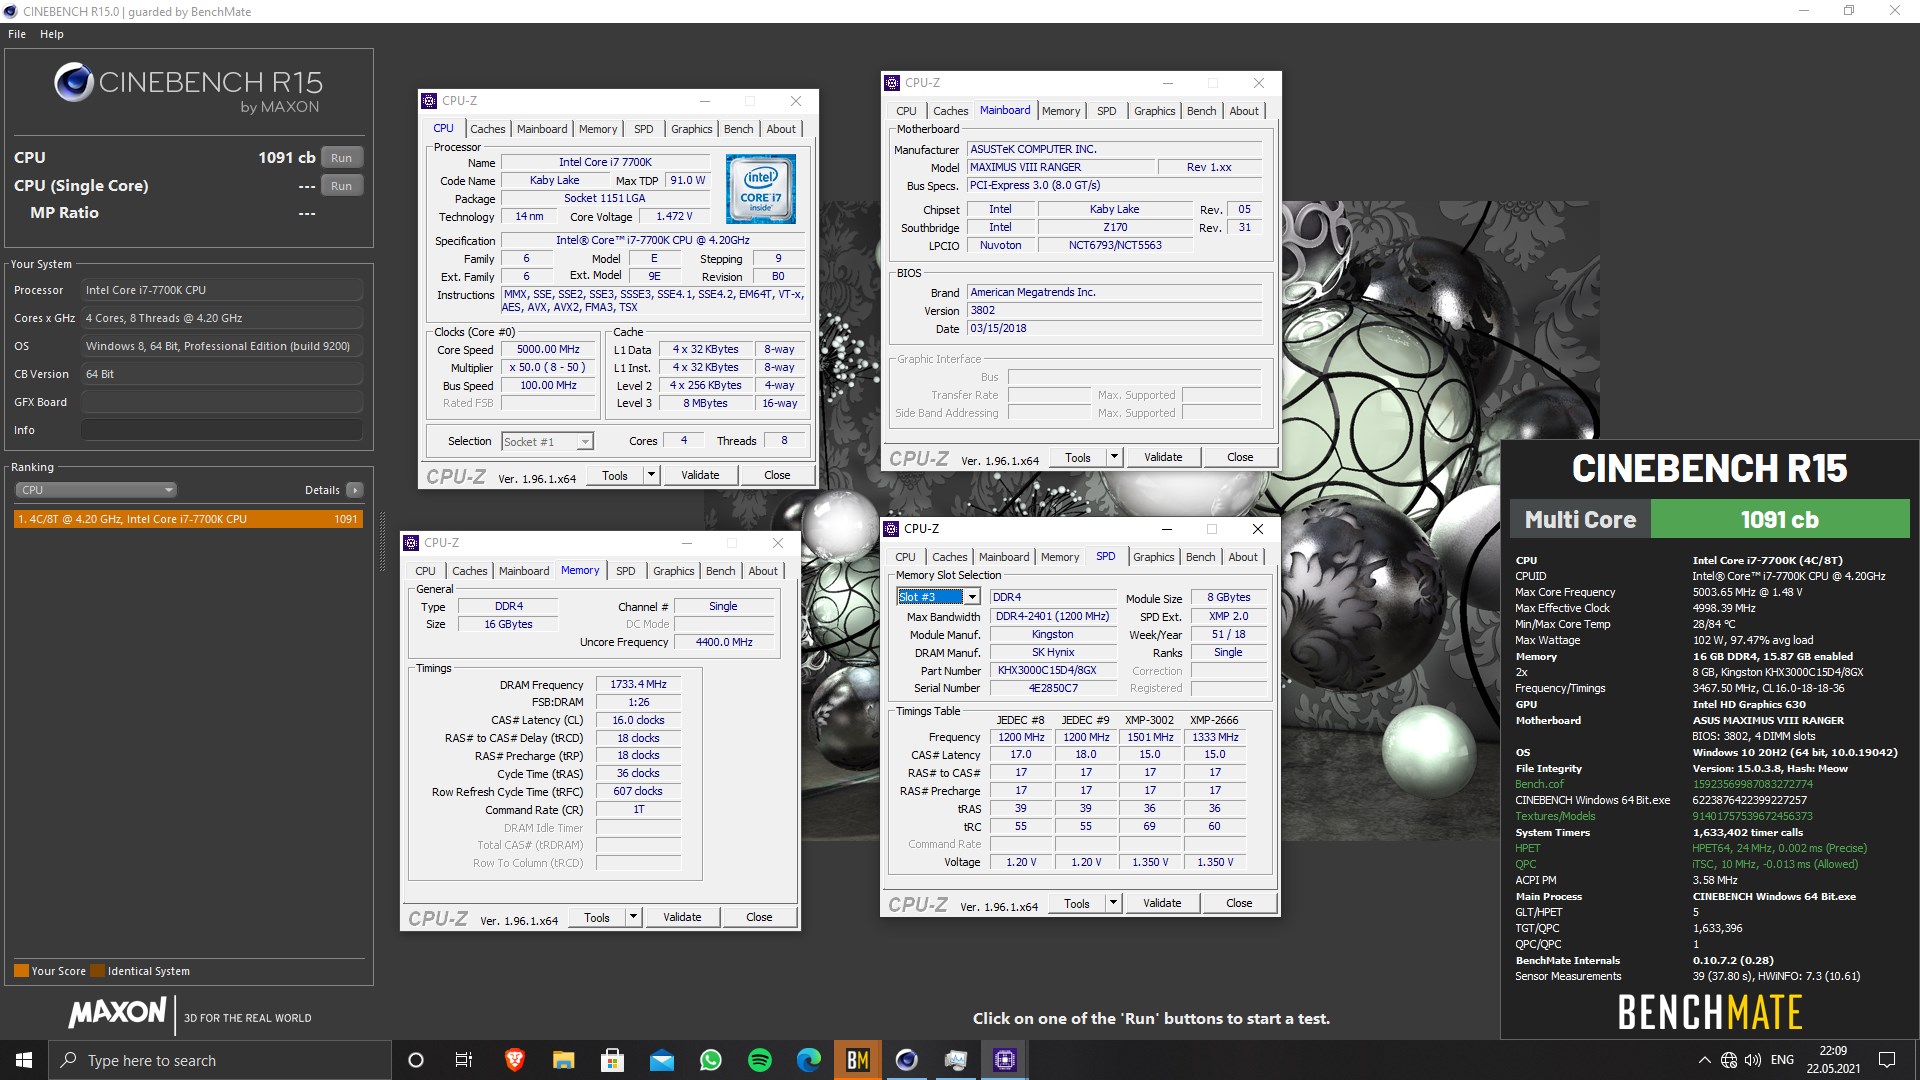
Task: Click BIOS Version value 3802
Action: pyautogui.click(x=1114, y=310)
